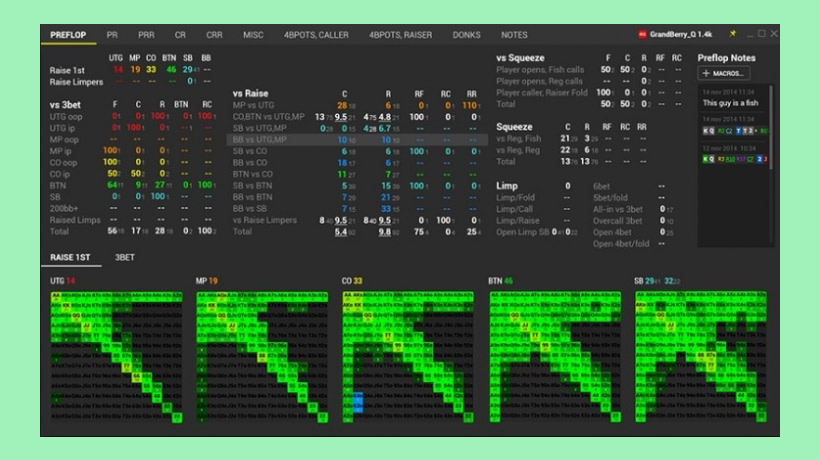
Task: Click the 'Open Limp SB' stat label
Action: pyautogui.click(x=522, y=232)
